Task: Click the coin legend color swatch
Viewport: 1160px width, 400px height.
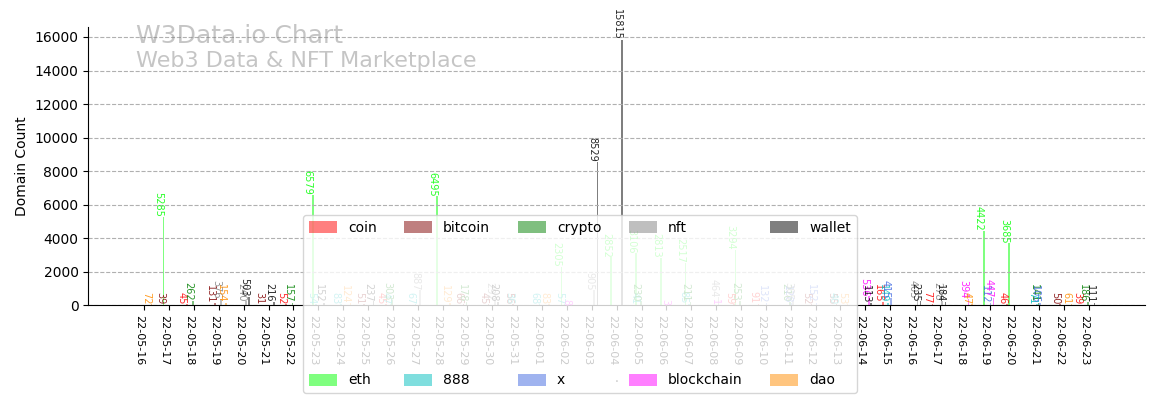Action: click(x=323, y=228)
